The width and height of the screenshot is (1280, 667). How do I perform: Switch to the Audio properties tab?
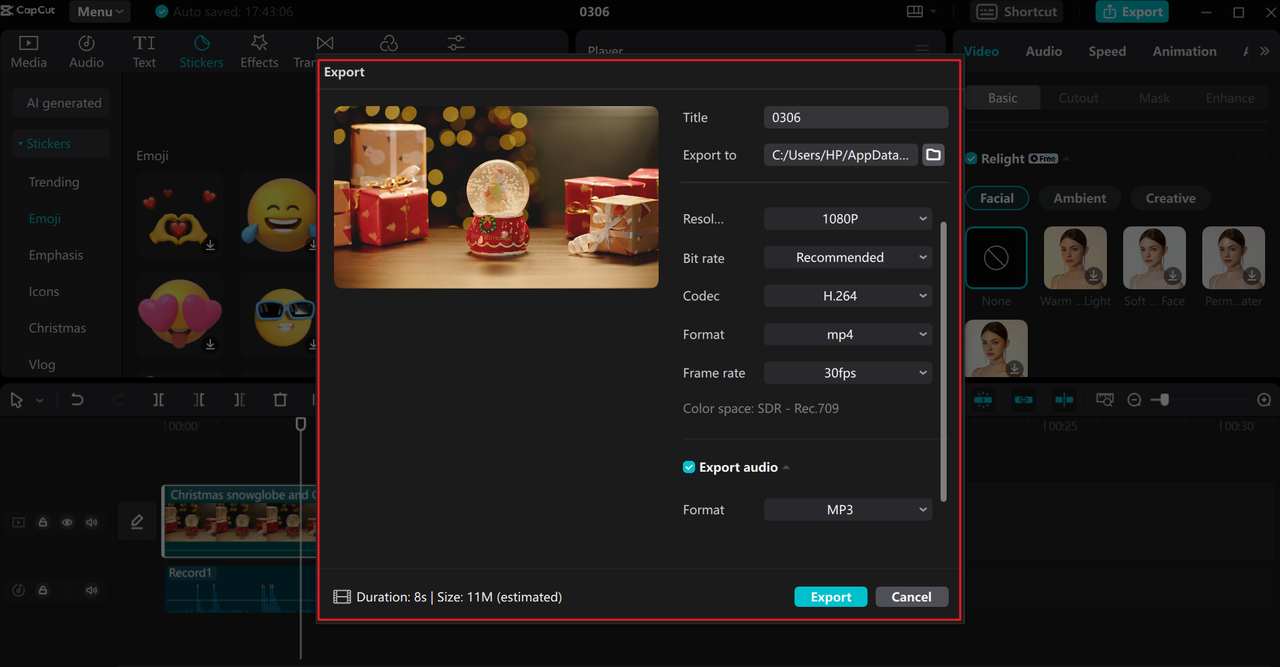pyautogui.click(x=1044, y=51)
